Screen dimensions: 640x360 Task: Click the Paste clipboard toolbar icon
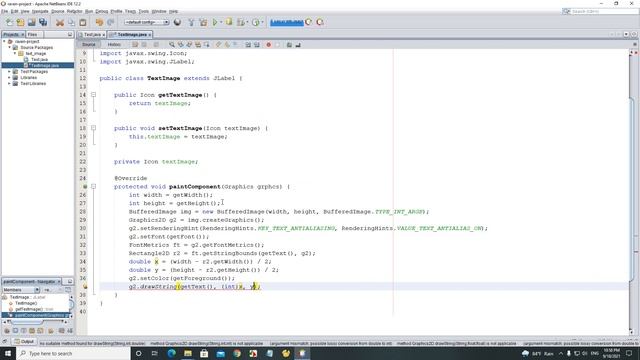(83, 22)
